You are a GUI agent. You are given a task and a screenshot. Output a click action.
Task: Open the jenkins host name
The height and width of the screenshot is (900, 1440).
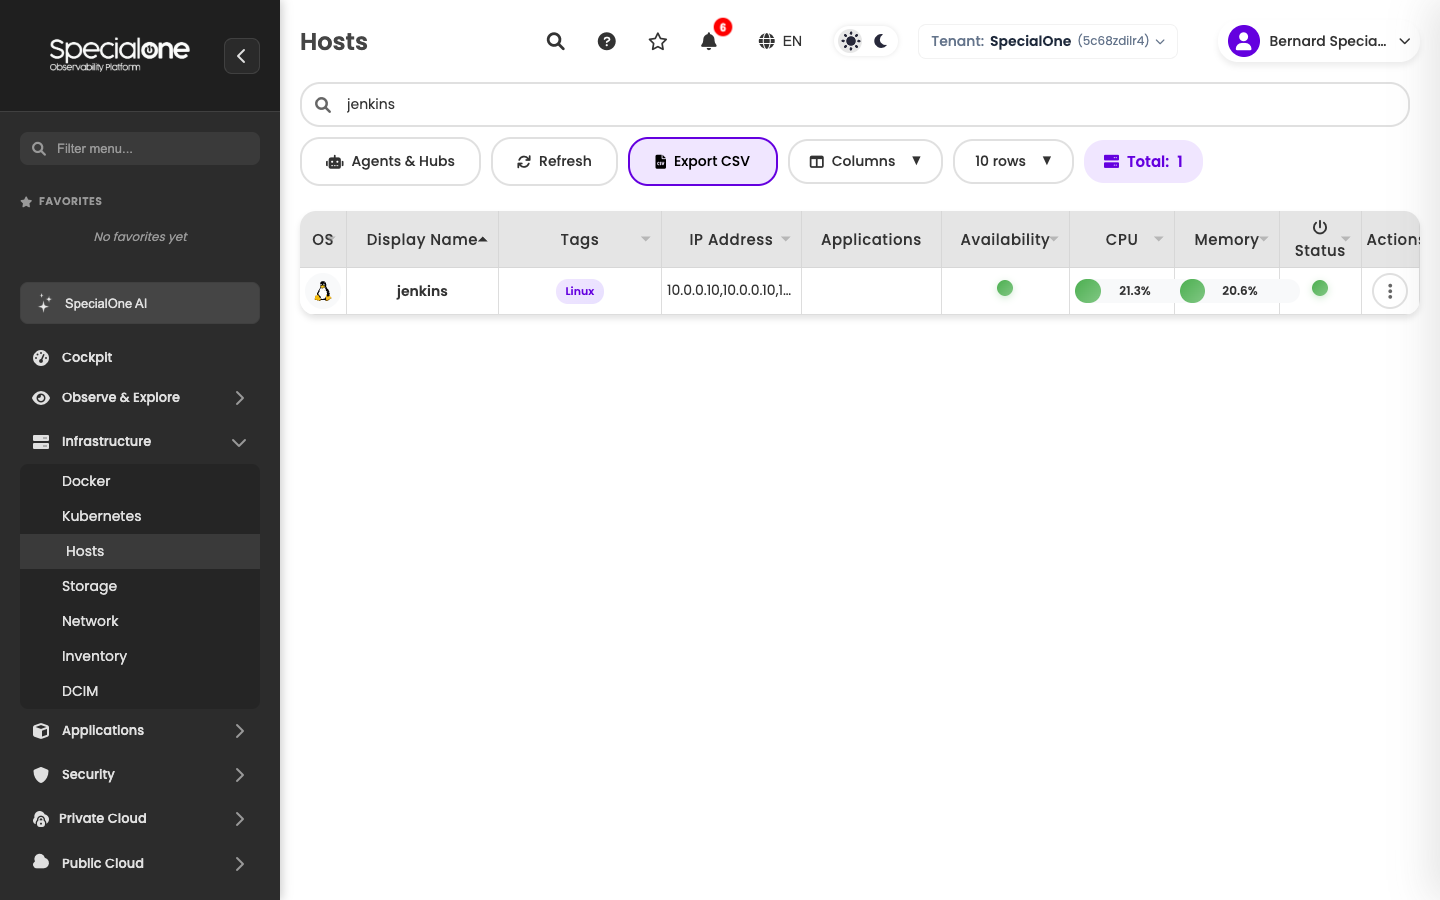(x=422, y=291)
